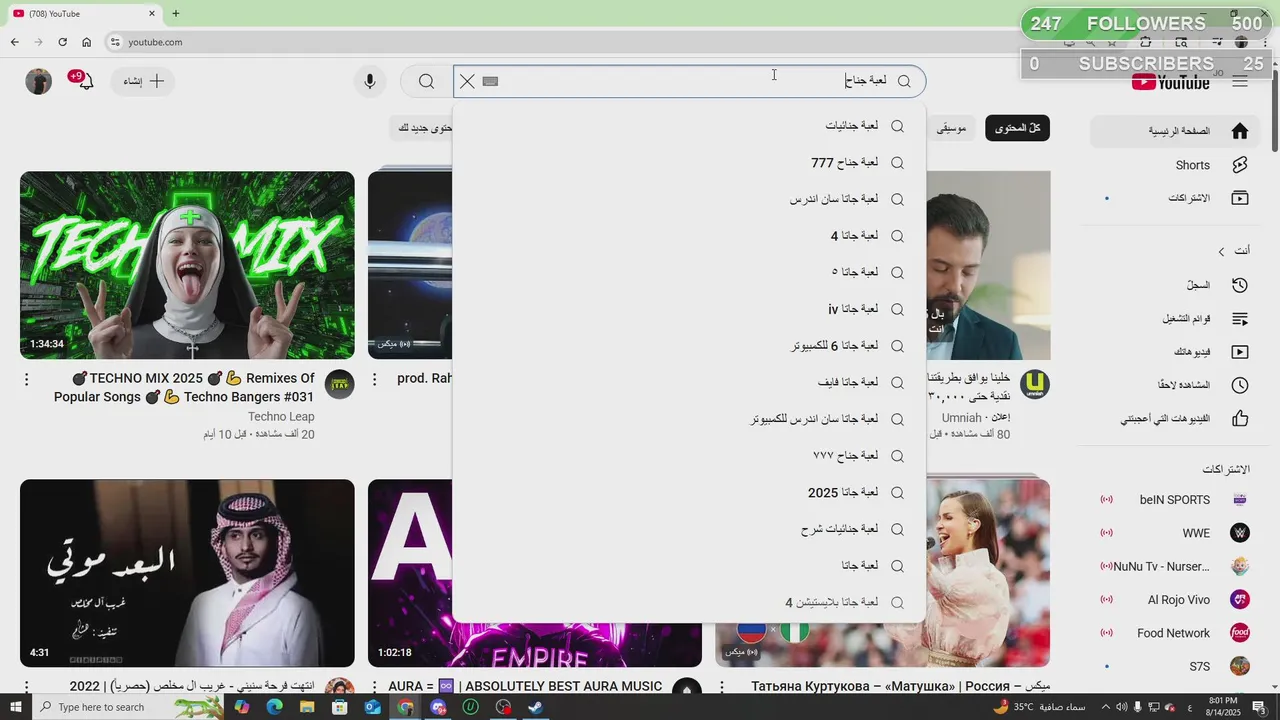Open the notifications bell with +9 badge
This screenshot has height=720, width=1280.
pyautogui.click(x=85, y=81)
